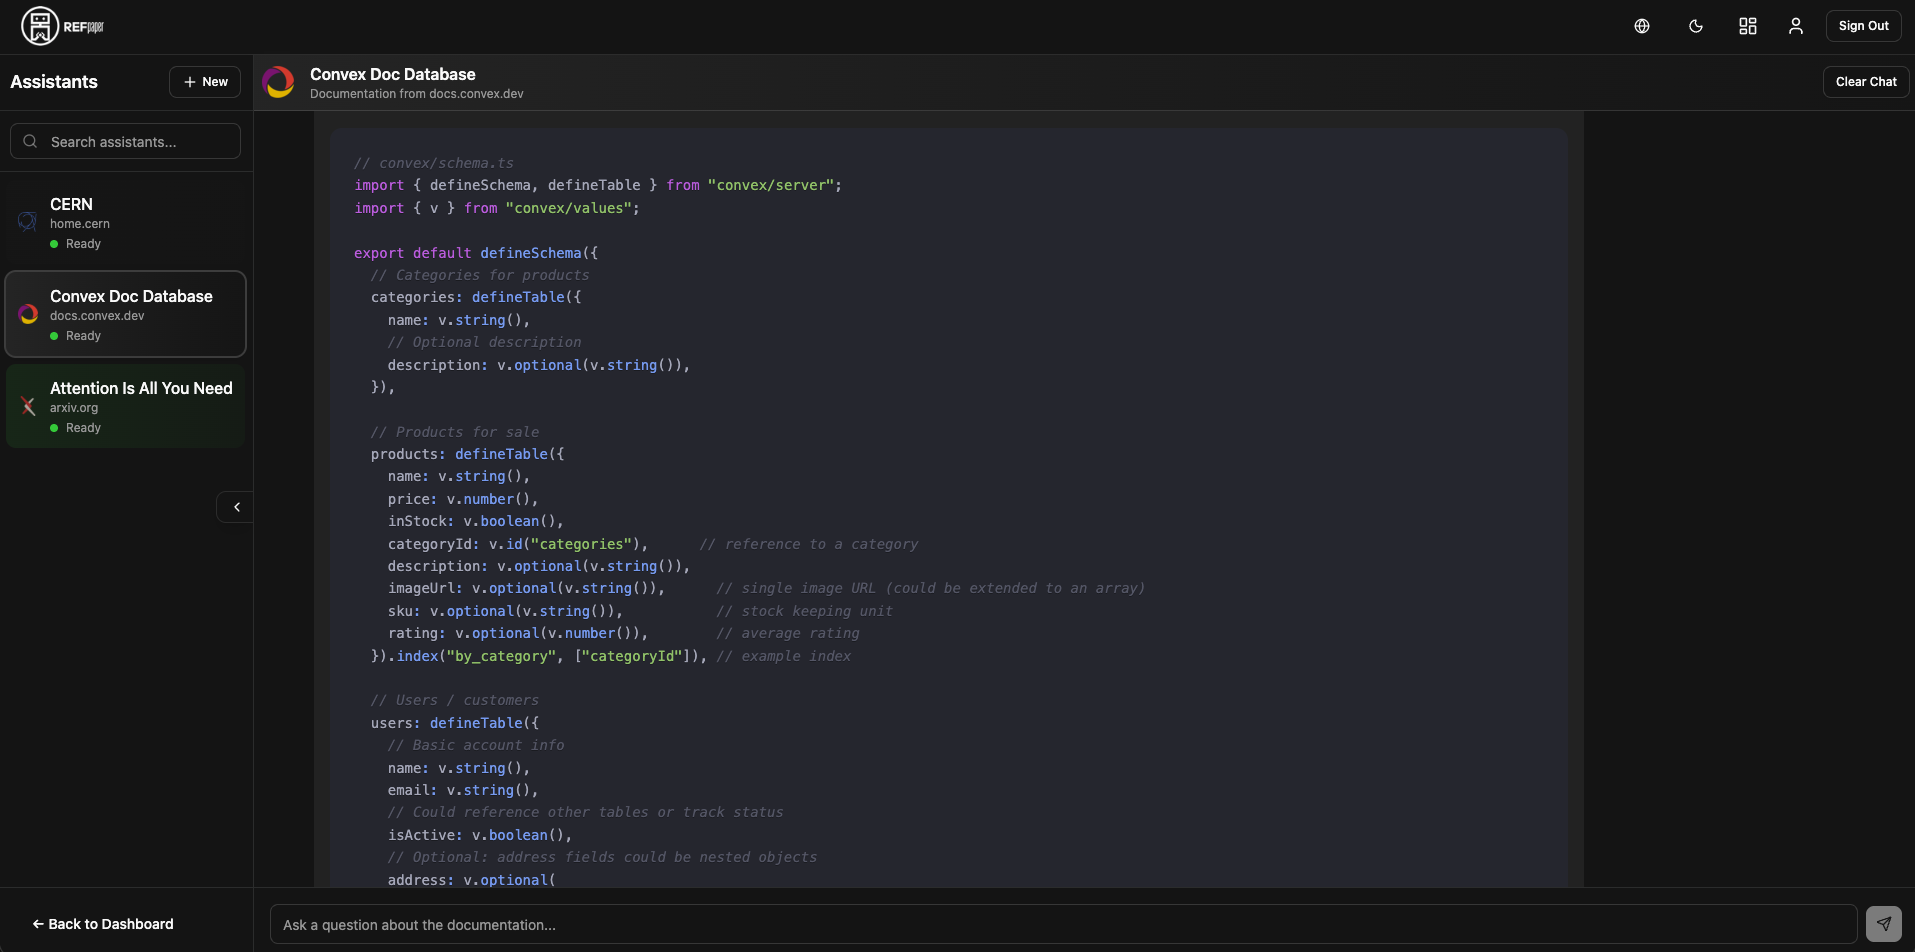The height and width of the screenshot is (952, 1915).
Task: Click the arXiv assistant icon
Action: pos(28,406)
